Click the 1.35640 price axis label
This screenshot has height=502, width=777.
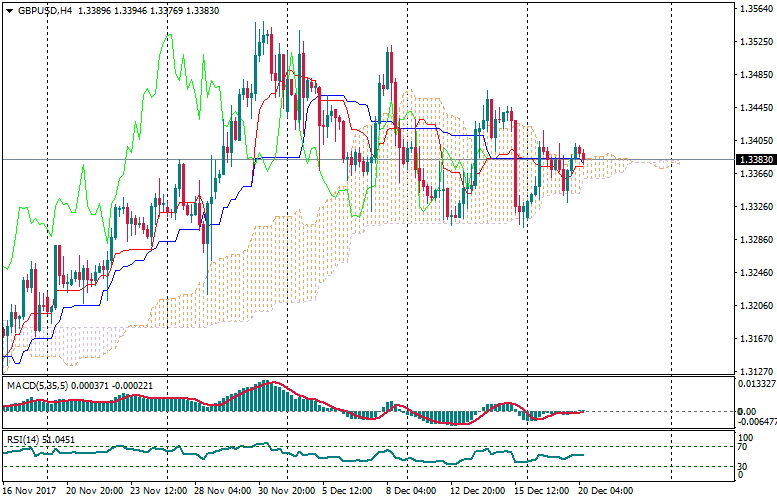click(755, 10)
